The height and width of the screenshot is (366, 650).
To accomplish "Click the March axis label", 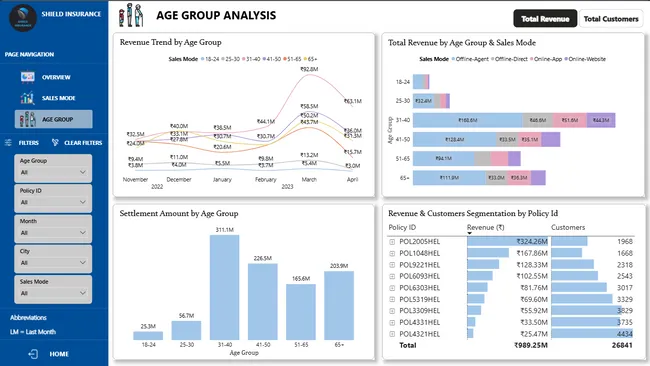I will pyautogui.click(x=309, y=179).
